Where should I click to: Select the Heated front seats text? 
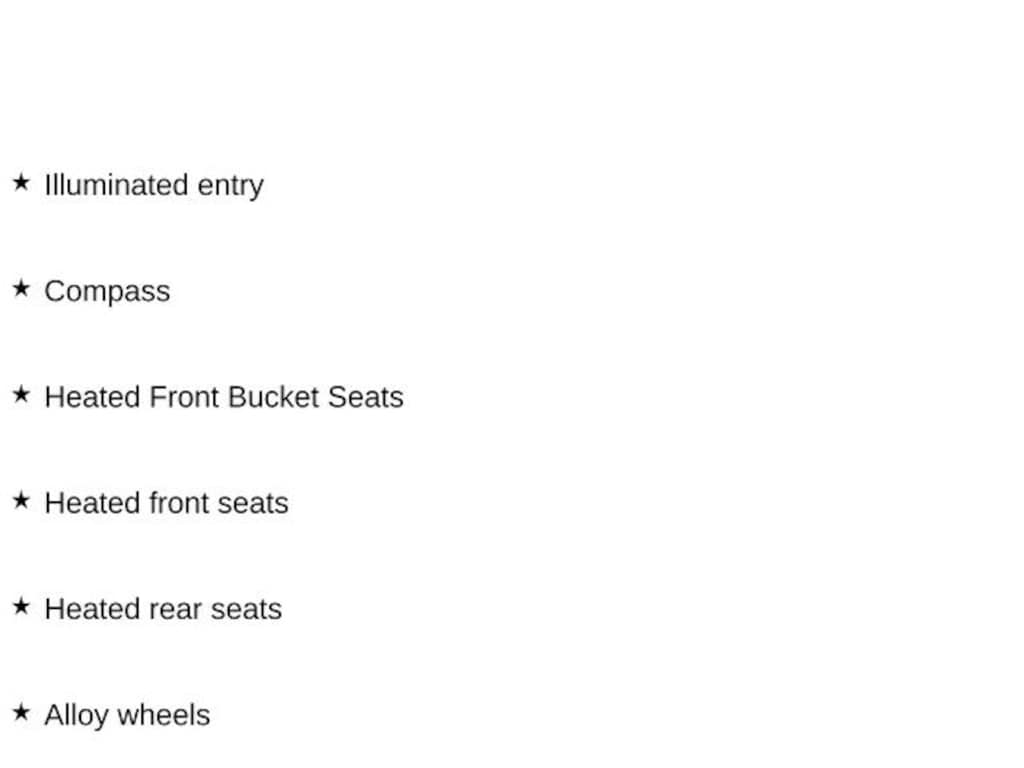click(166, 503)
